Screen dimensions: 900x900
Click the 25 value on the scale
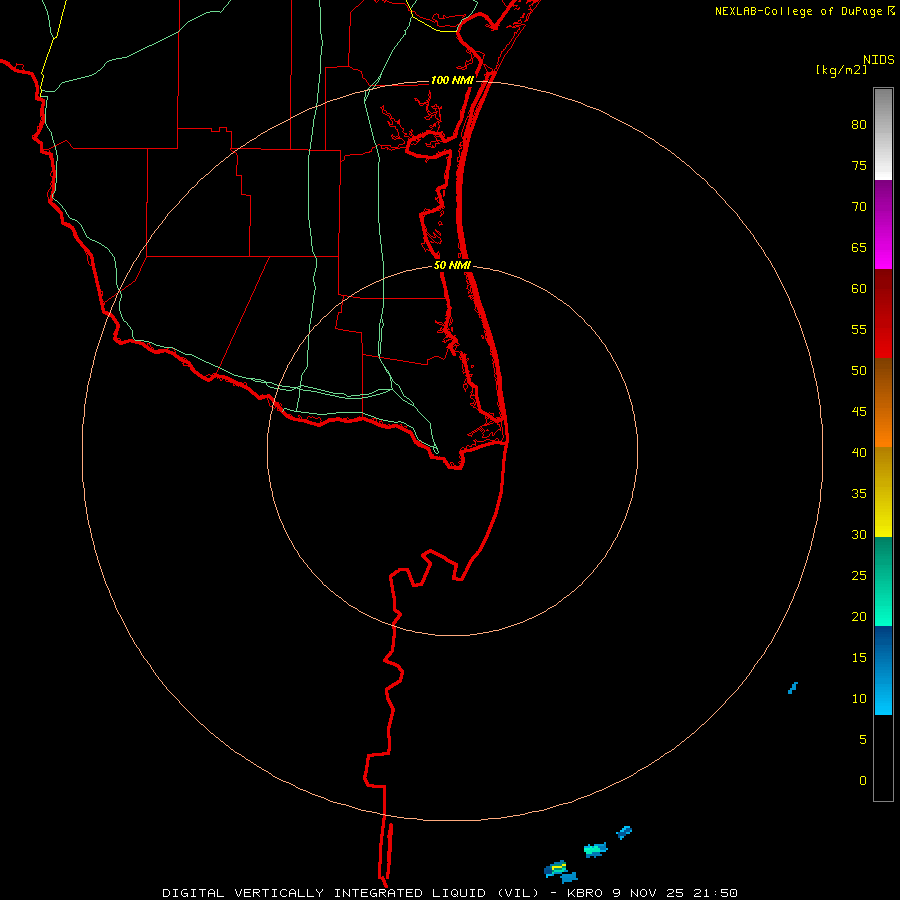pos(859,576)
